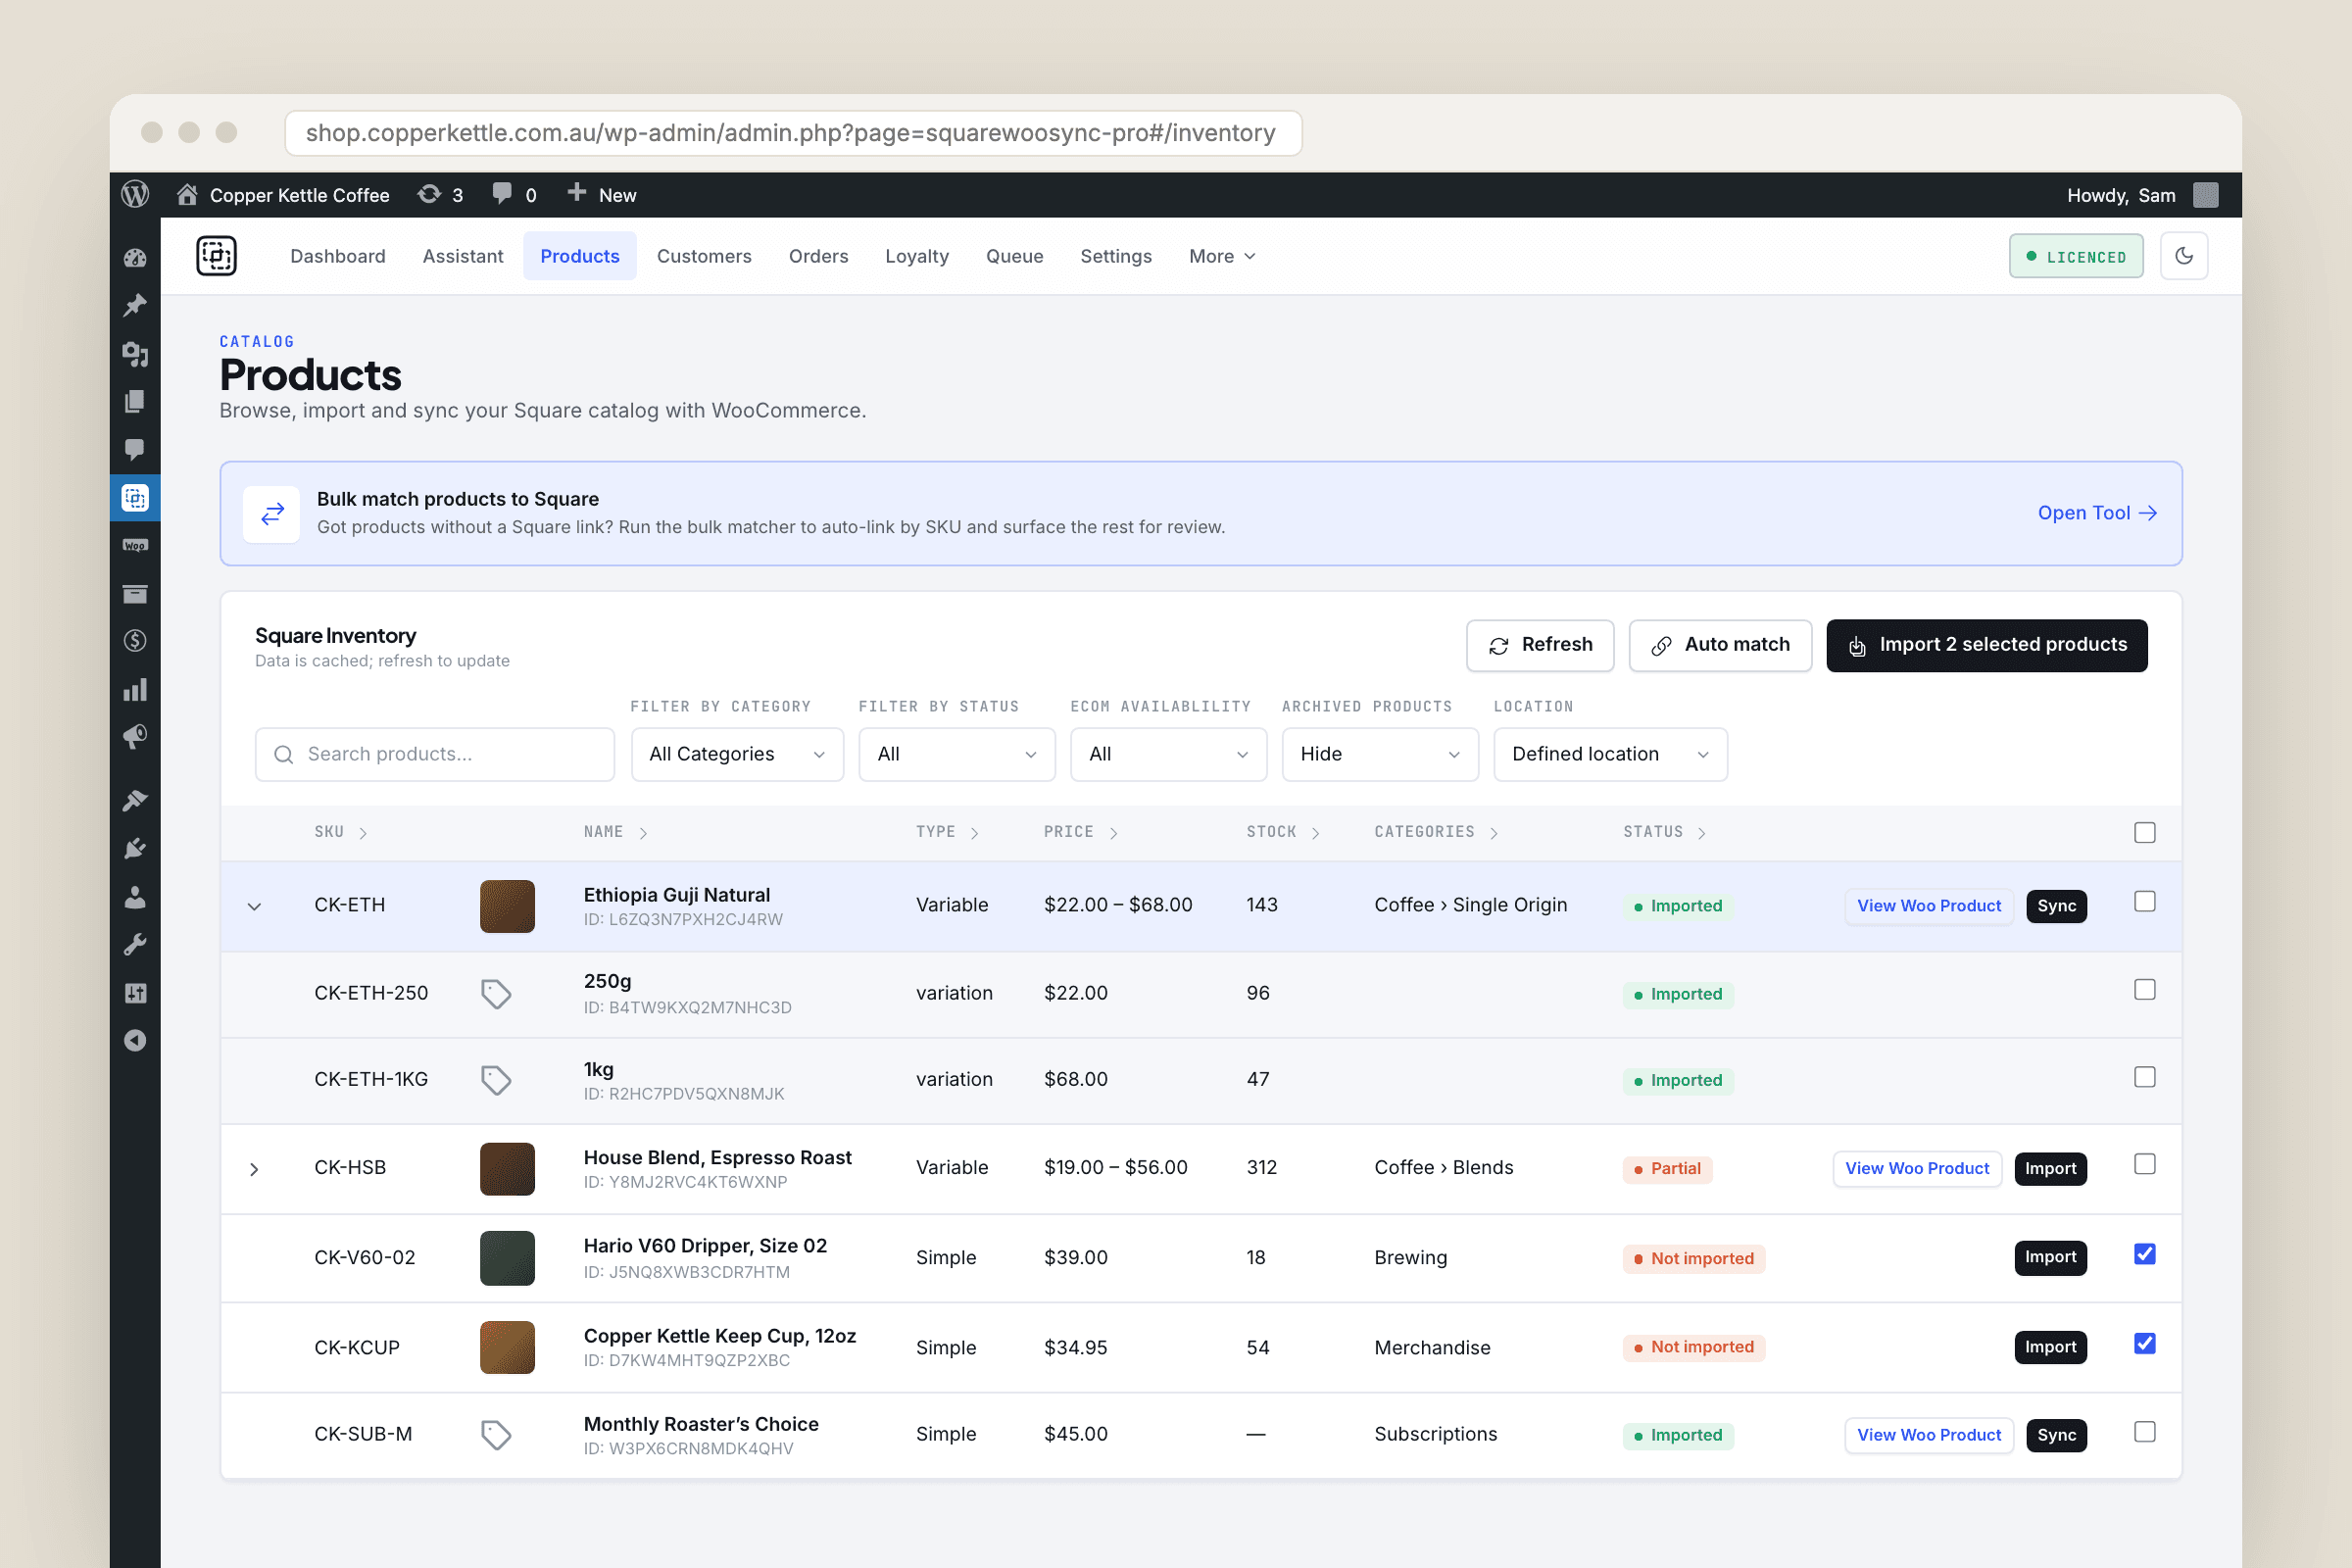Sync the Monthly Roaster's Choice product

pos(2056,1435)
